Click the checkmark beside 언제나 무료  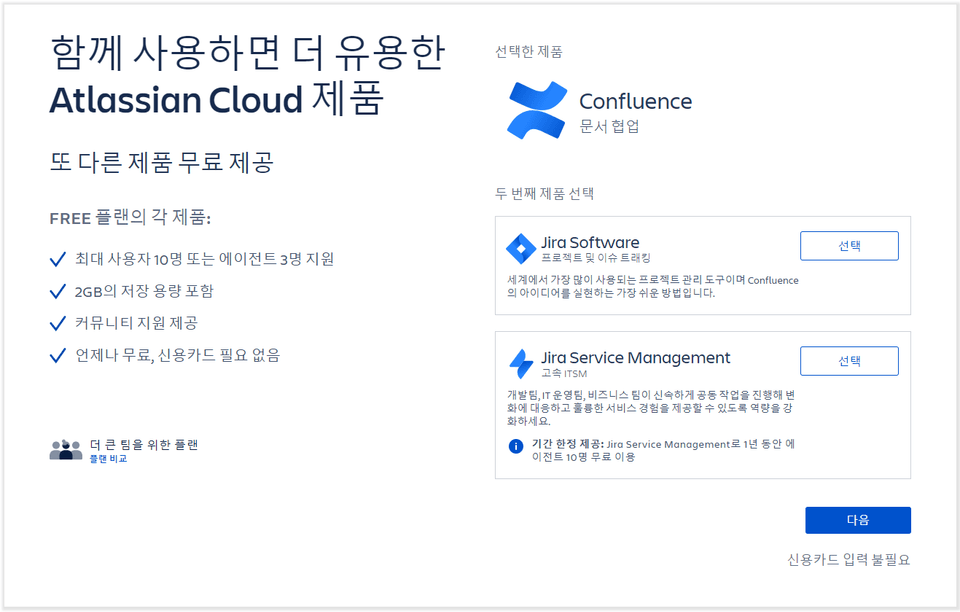58,356
